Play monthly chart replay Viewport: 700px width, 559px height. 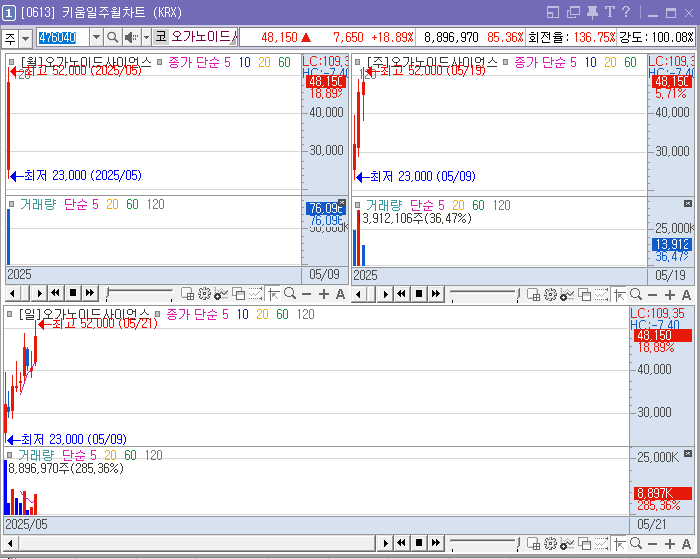click(39, 294)
